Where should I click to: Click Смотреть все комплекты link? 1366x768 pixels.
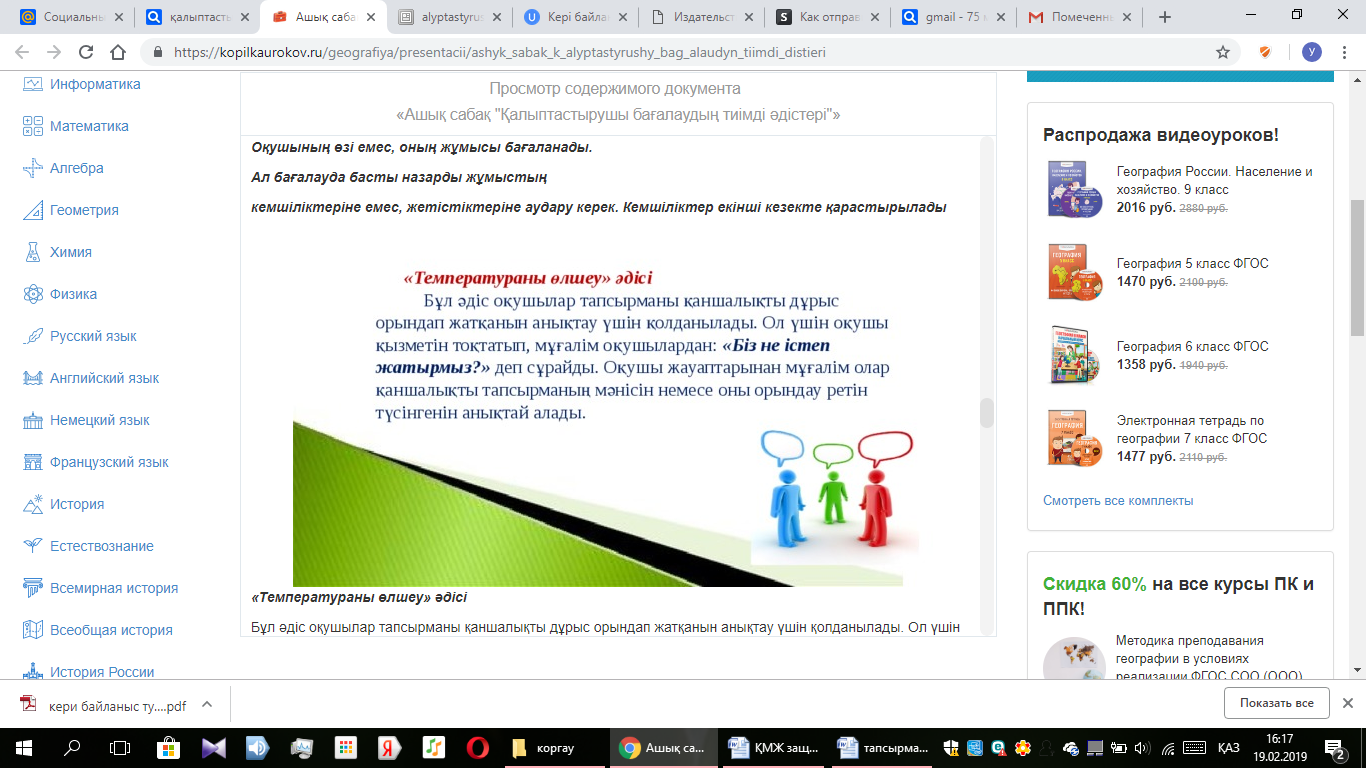click(1118, 500)
